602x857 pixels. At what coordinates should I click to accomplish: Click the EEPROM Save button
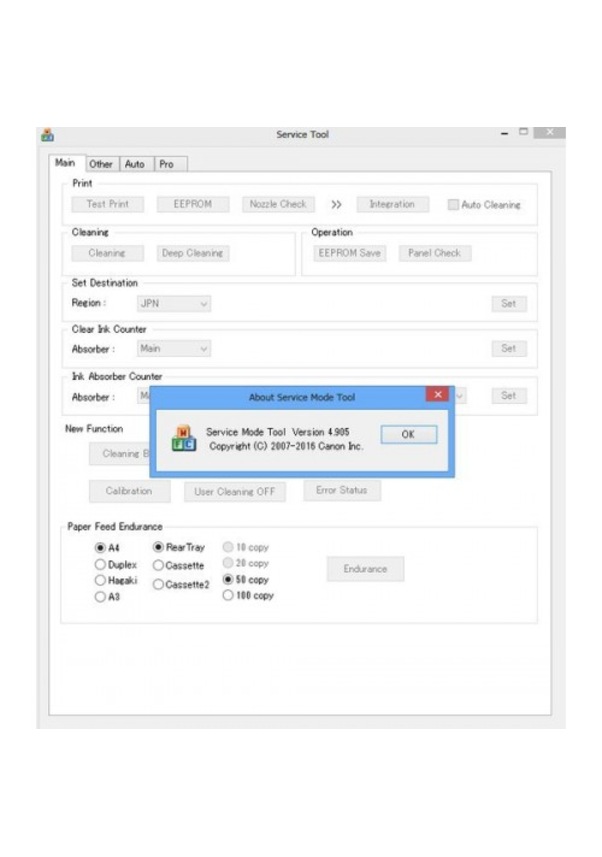pyautogui.click(x=349, y=253)
